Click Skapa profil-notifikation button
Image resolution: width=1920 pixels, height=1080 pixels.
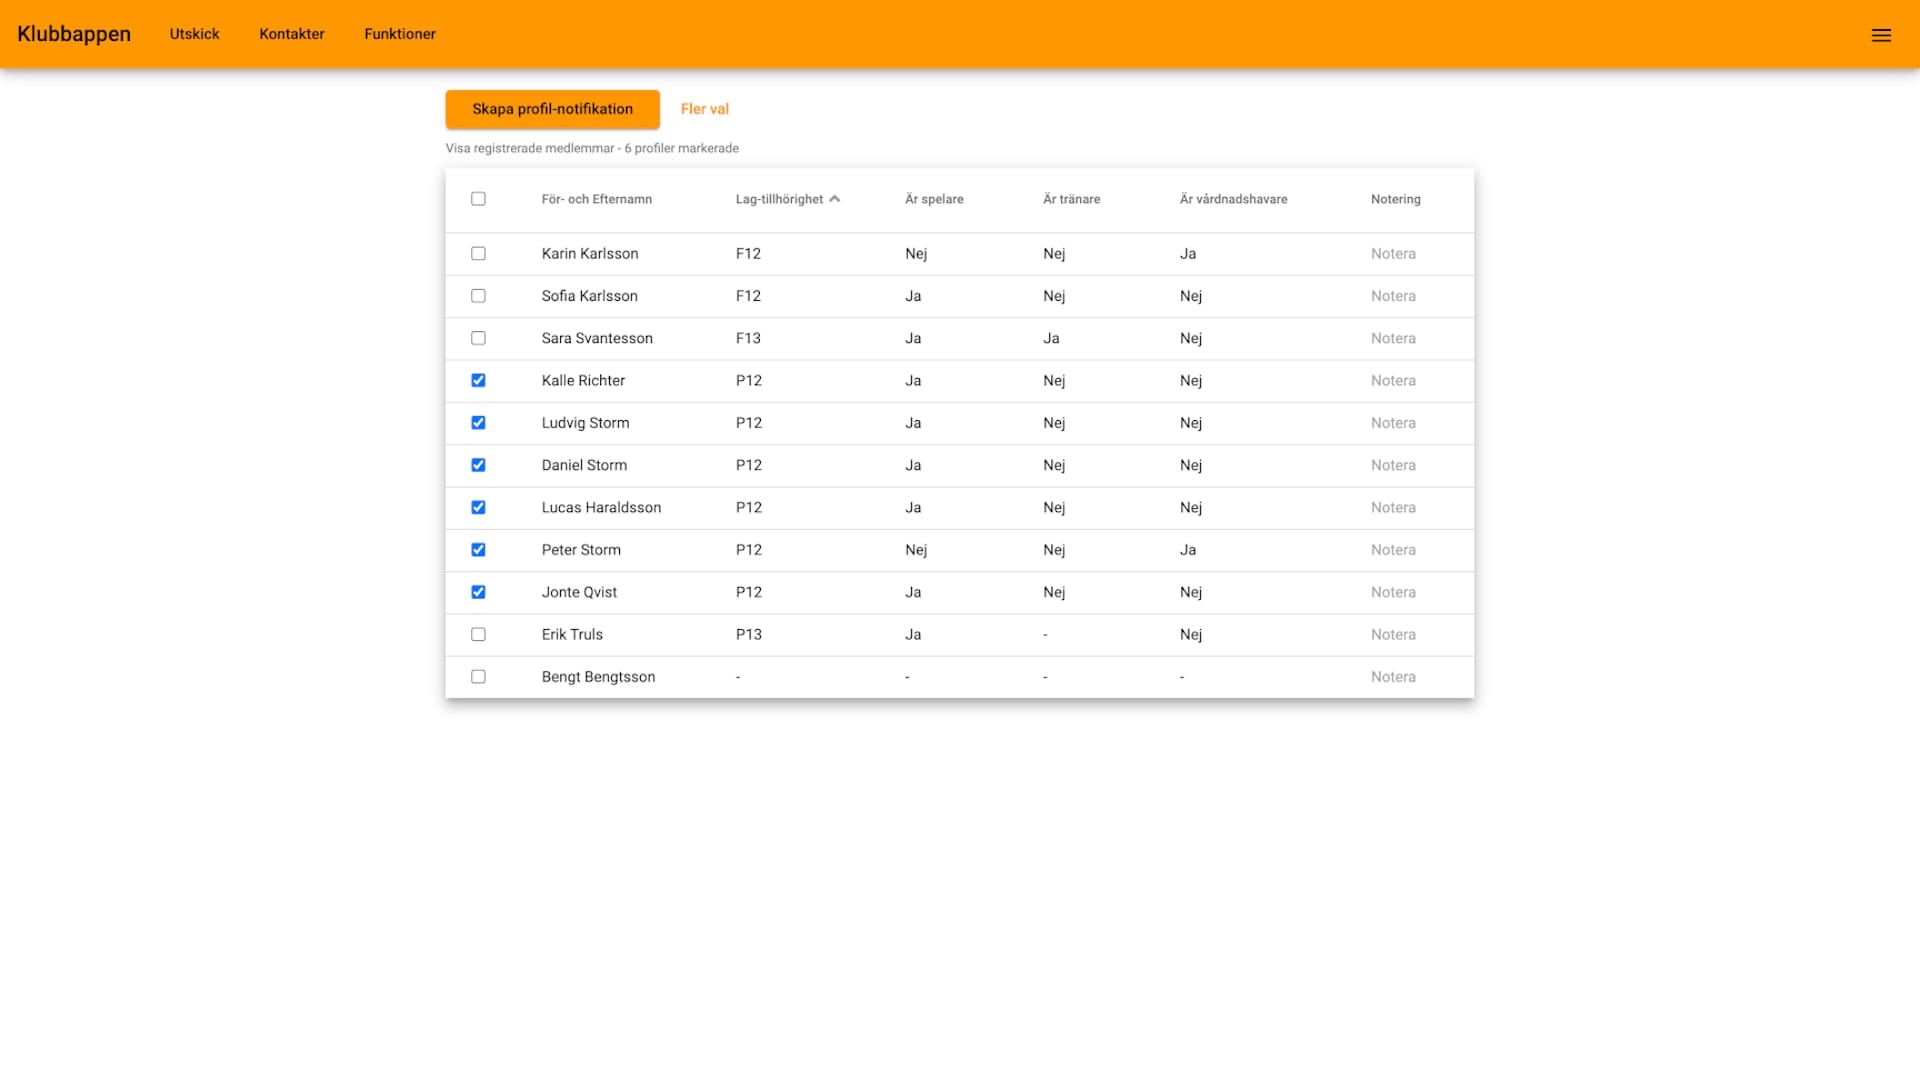click(x=552, y=109)
